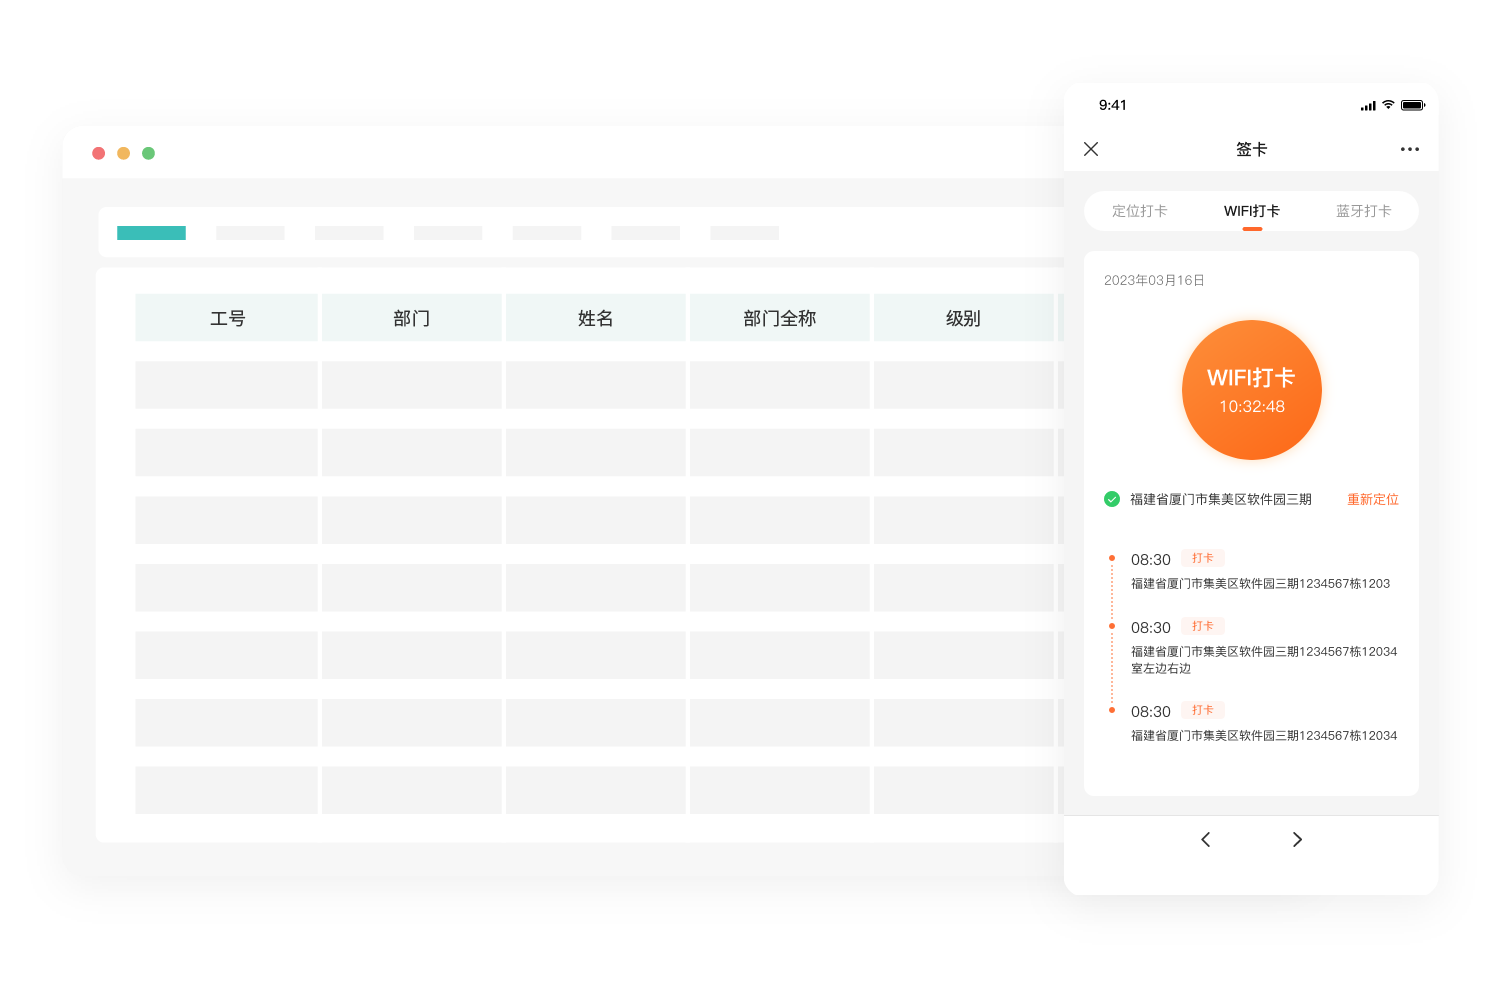Open the three-dot more options menu
Screen dimensions: 1500x1001
1409,149
